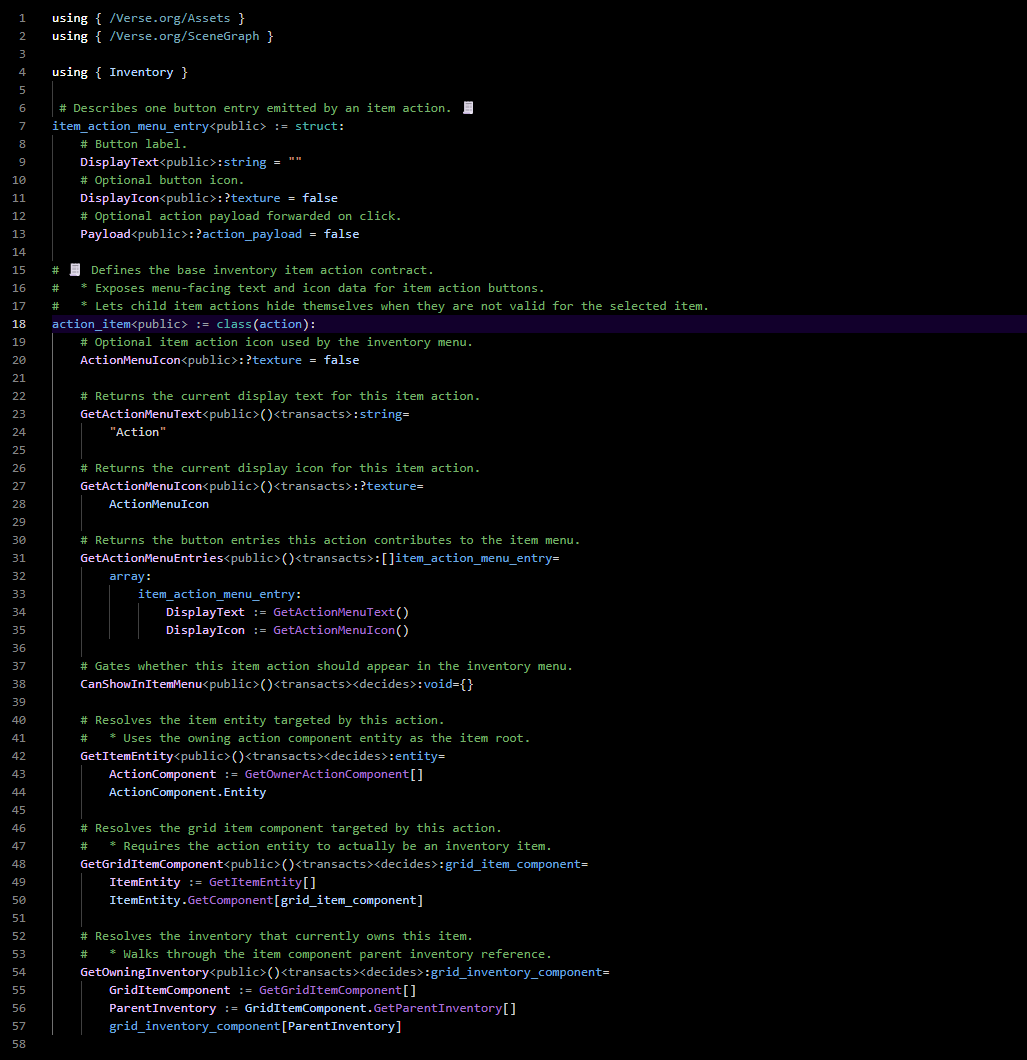Click the "# Optional button icon." comment
This screenshot has width=1027, height=1060.
point(162,180)
